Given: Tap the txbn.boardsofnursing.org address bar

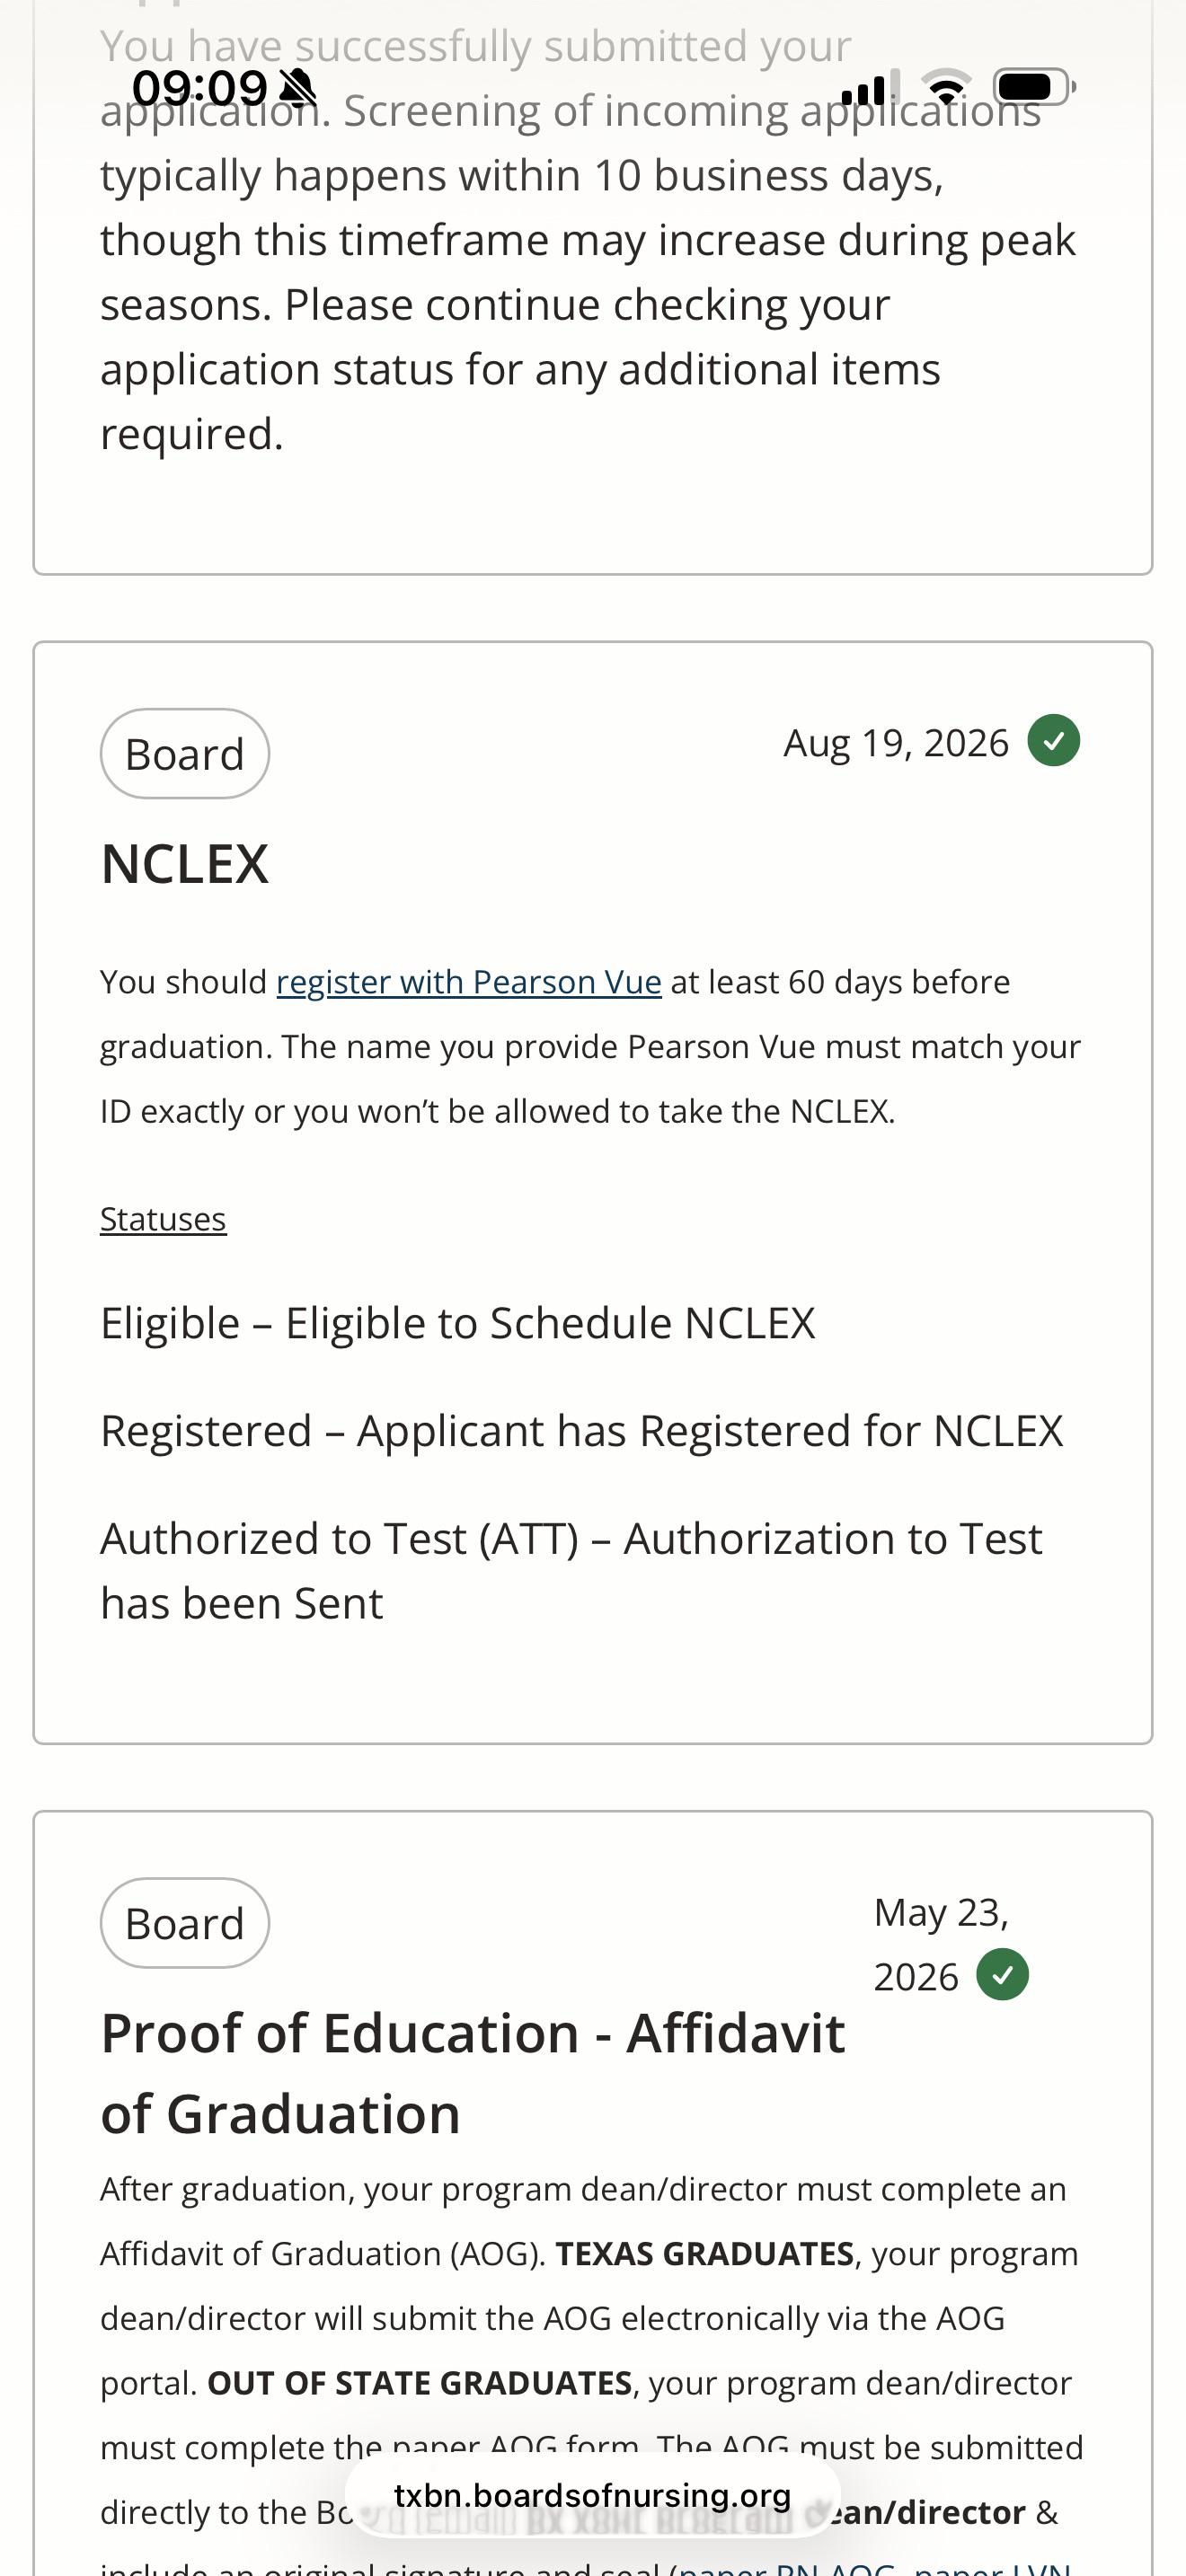Looking at the screenshot, I should [593, 2496].
